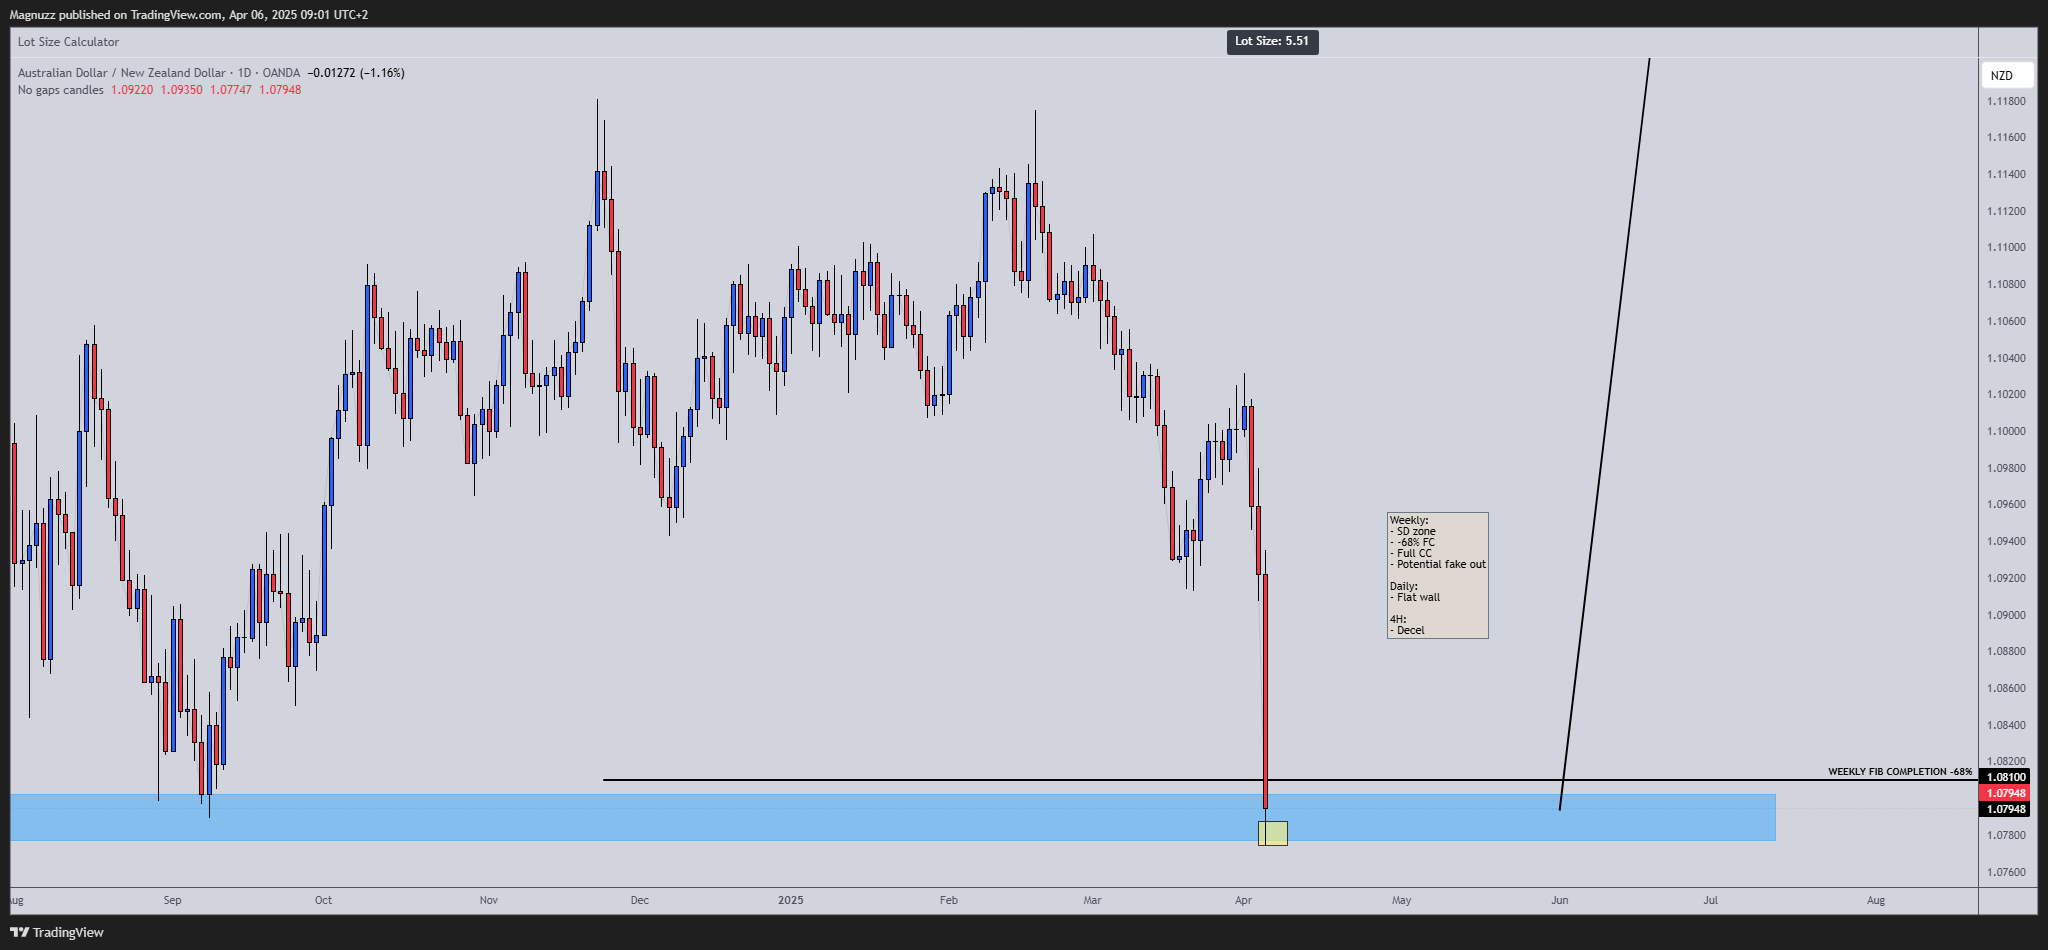
Task: Click the 1.09000 price scale value
Action: (2006, 615)
